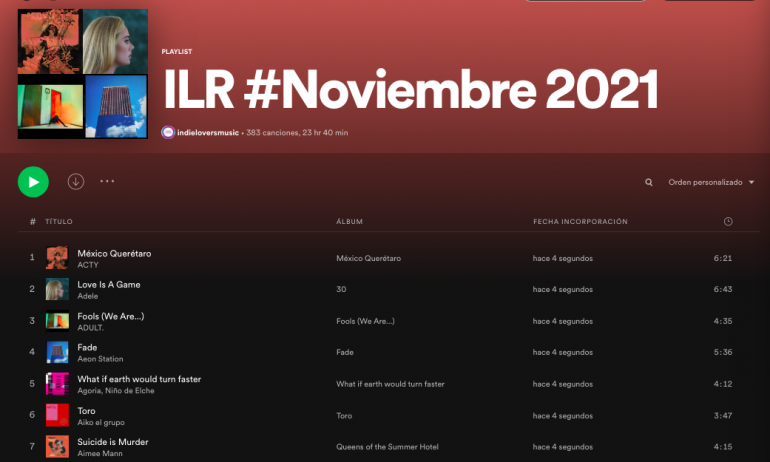This screenshot has width=770, height=462.
Task: Open the artist Niño de Elche
Action: pos(130,391)
